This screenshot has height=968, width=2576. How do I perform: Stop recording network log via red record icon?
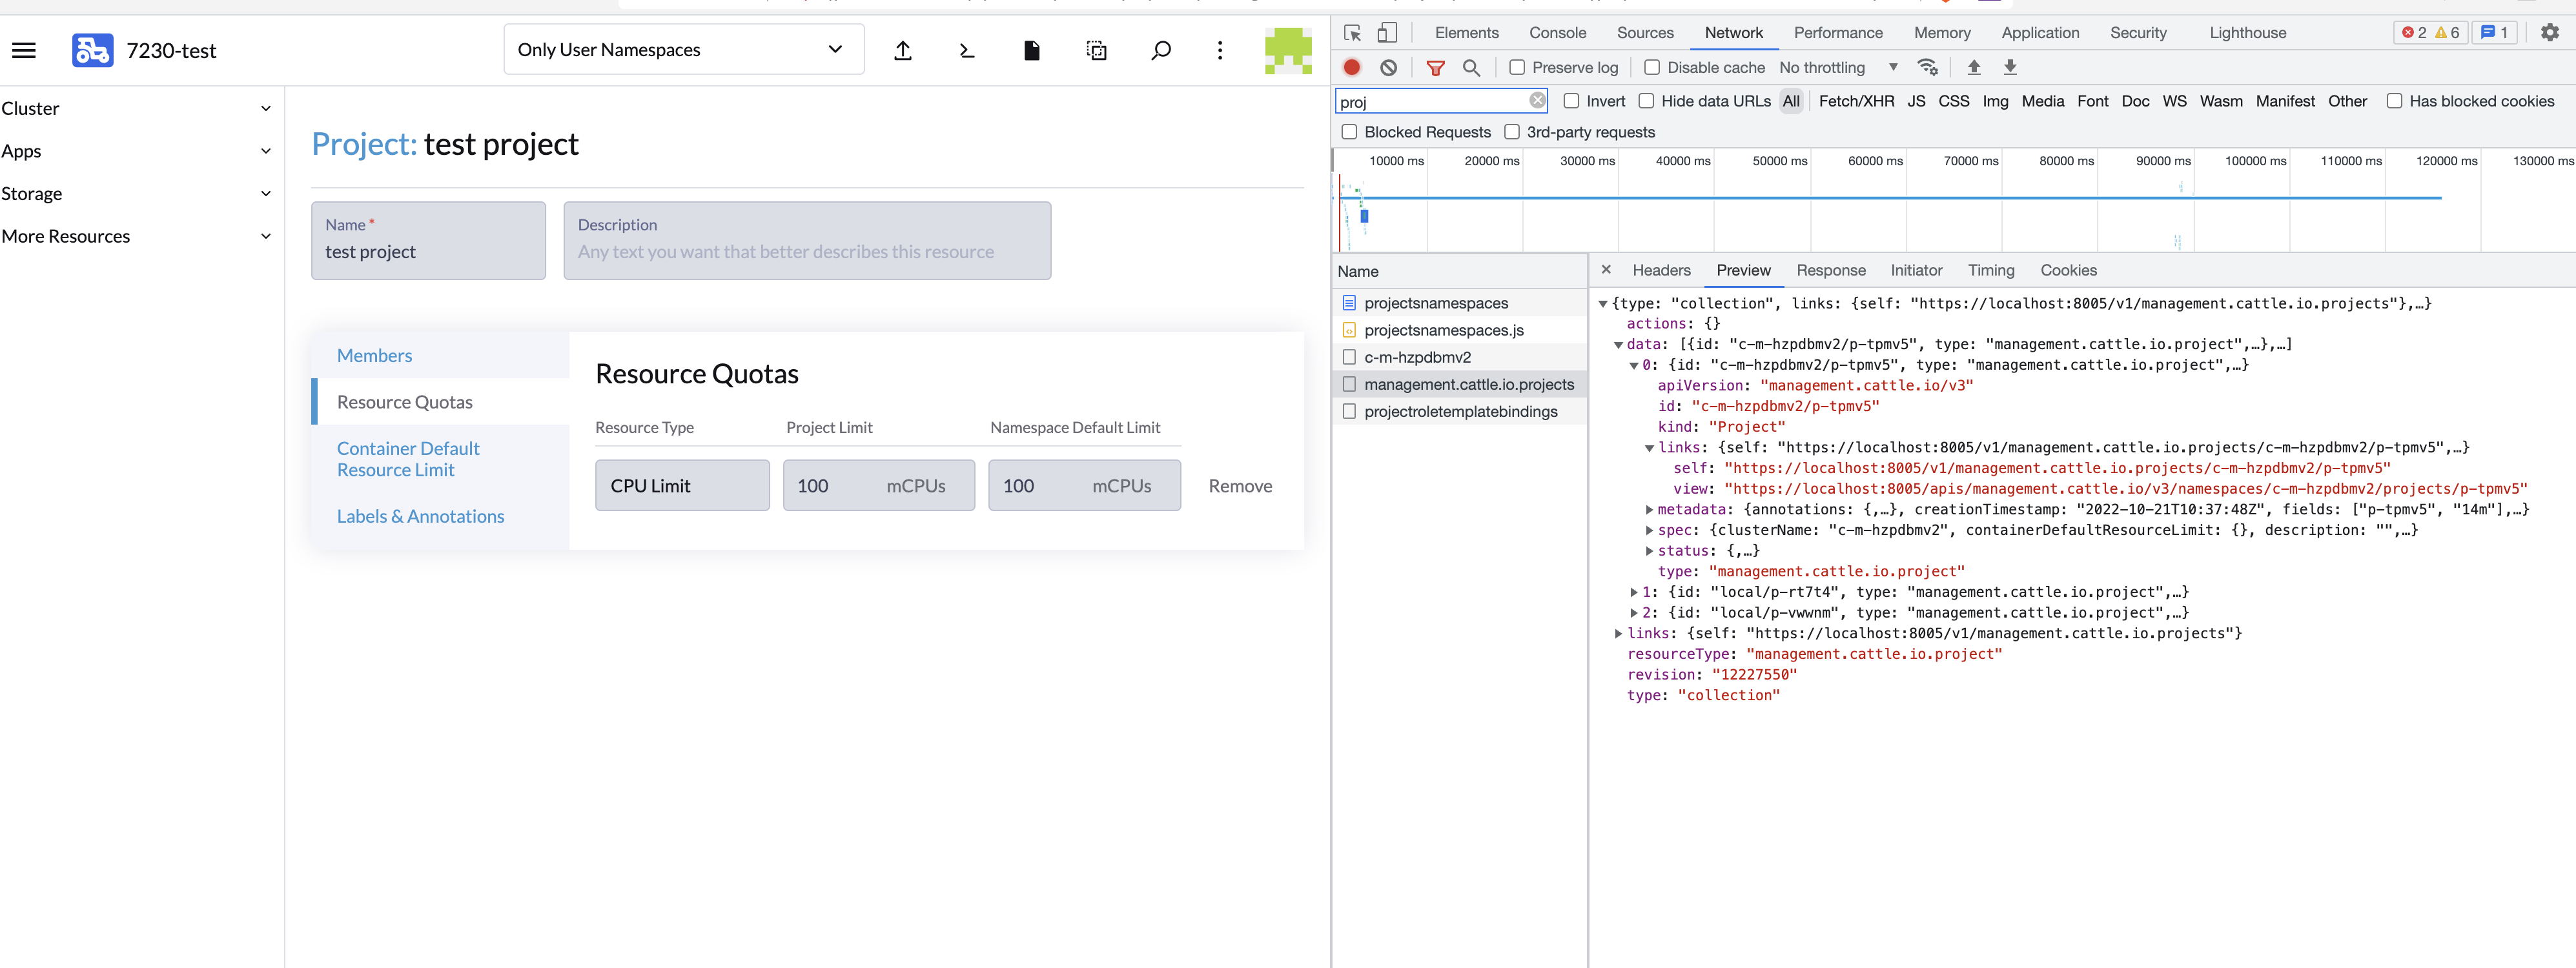[1351, 67]
